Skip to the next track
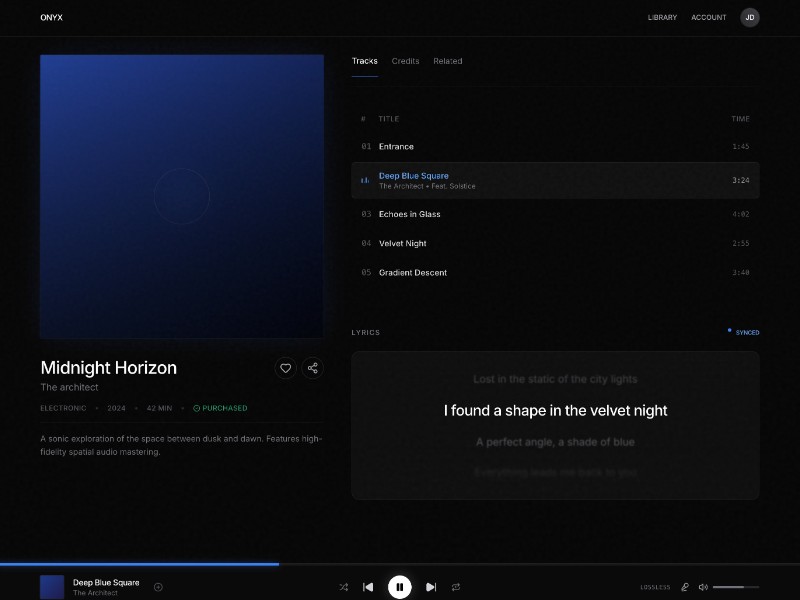This screenshot has width=800, height=600. tap(431, 587)
